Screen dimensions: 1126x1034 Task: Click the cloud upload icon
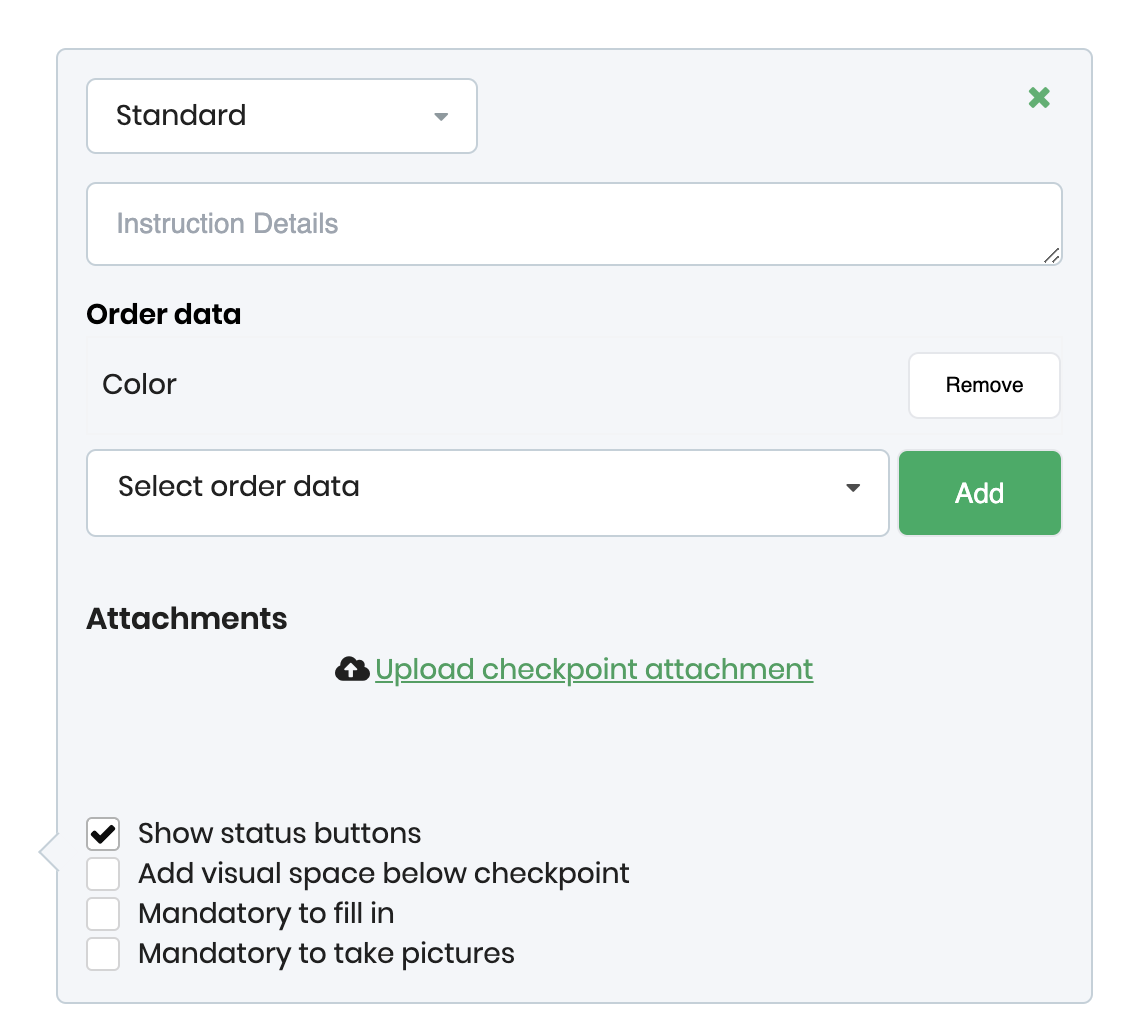click(352, 670)
